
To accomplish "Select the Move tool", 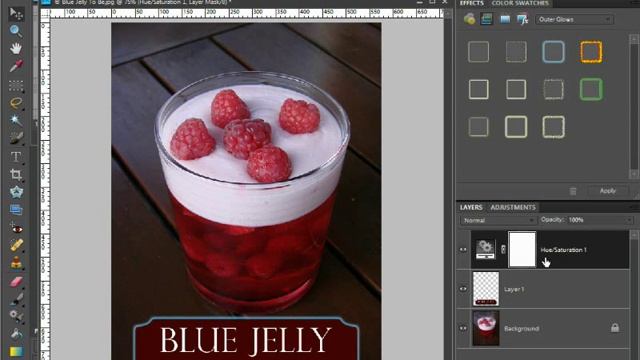I will [16, 13].
